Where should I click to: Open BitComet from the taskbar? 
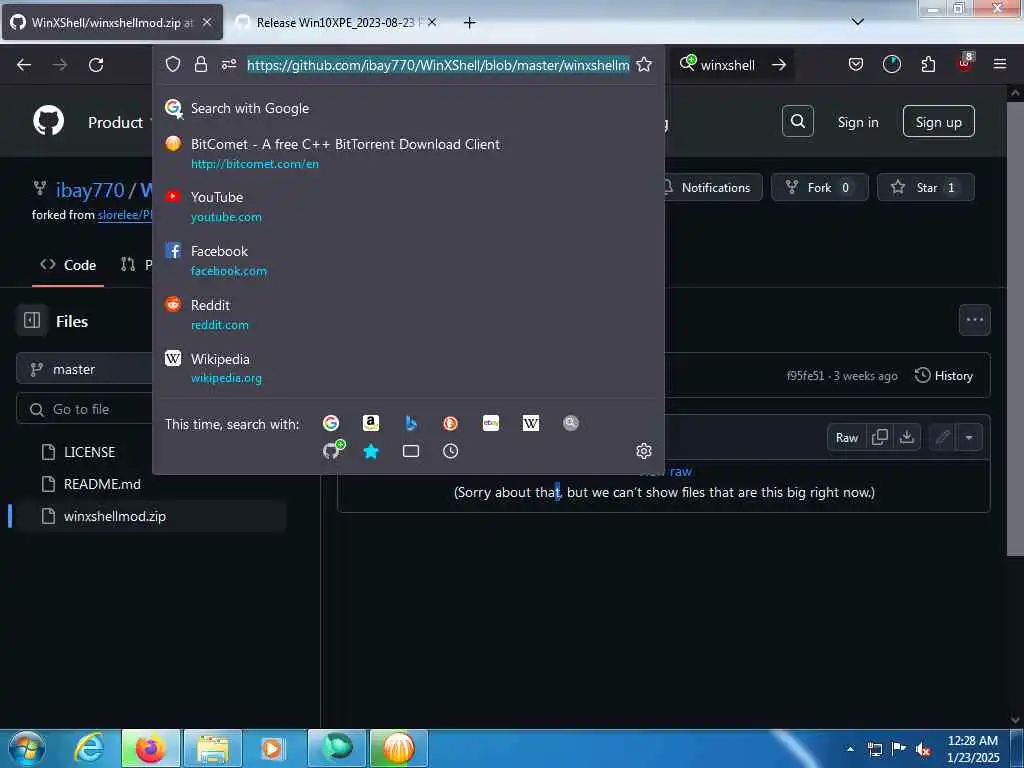point(398,748)
